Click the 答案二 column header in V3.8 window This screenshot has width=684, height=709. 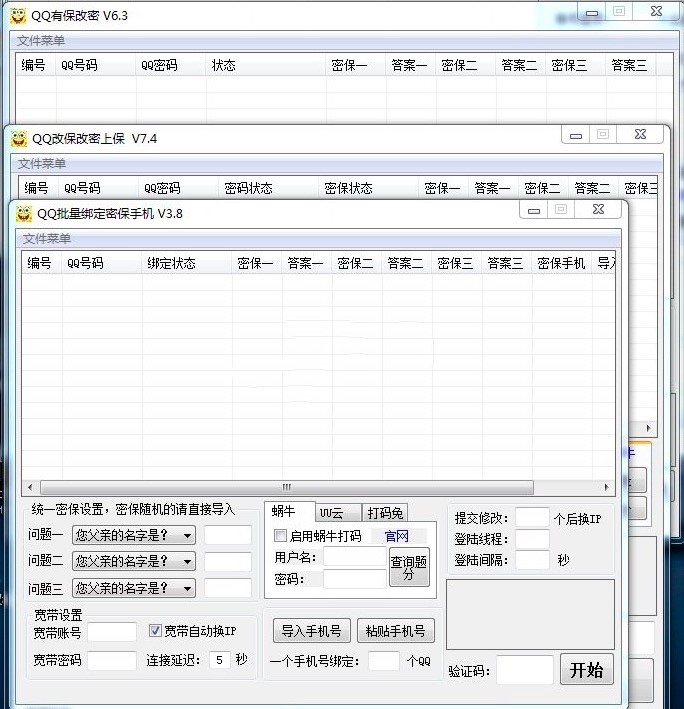tap(407, 263)
